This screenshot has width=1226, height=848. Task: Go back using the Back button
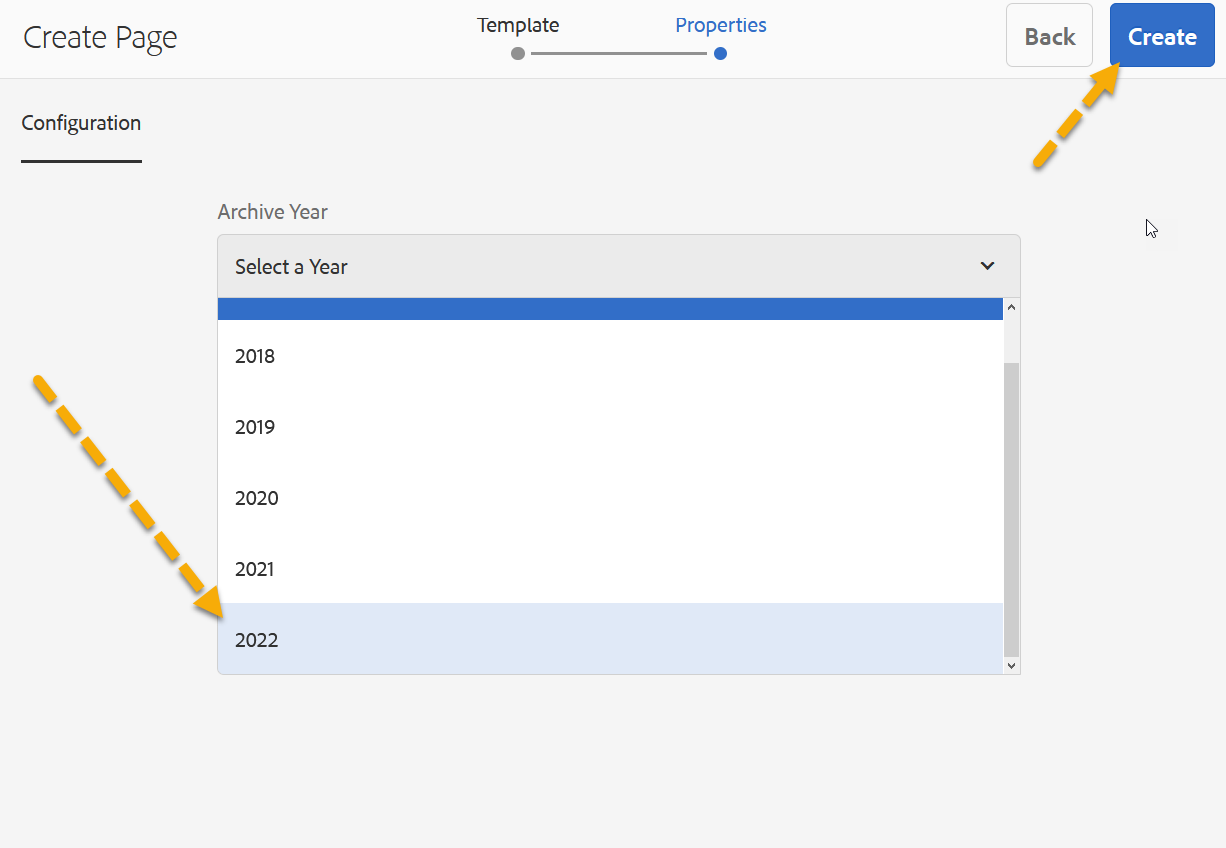[1049, 36]
